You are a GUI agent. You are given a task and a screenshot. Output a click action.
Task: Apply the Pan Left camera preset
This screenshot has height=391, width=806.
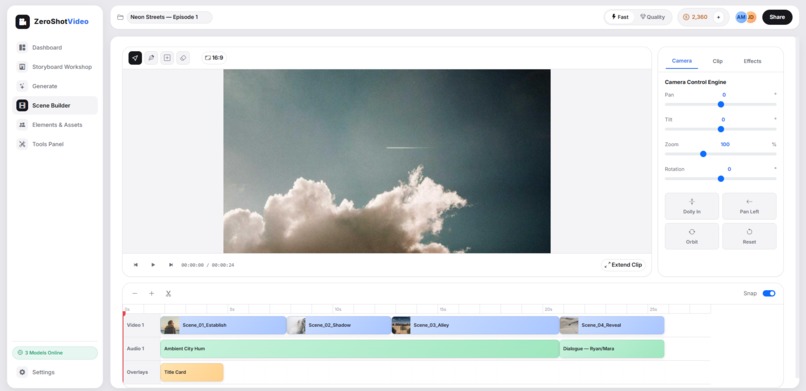749,206
